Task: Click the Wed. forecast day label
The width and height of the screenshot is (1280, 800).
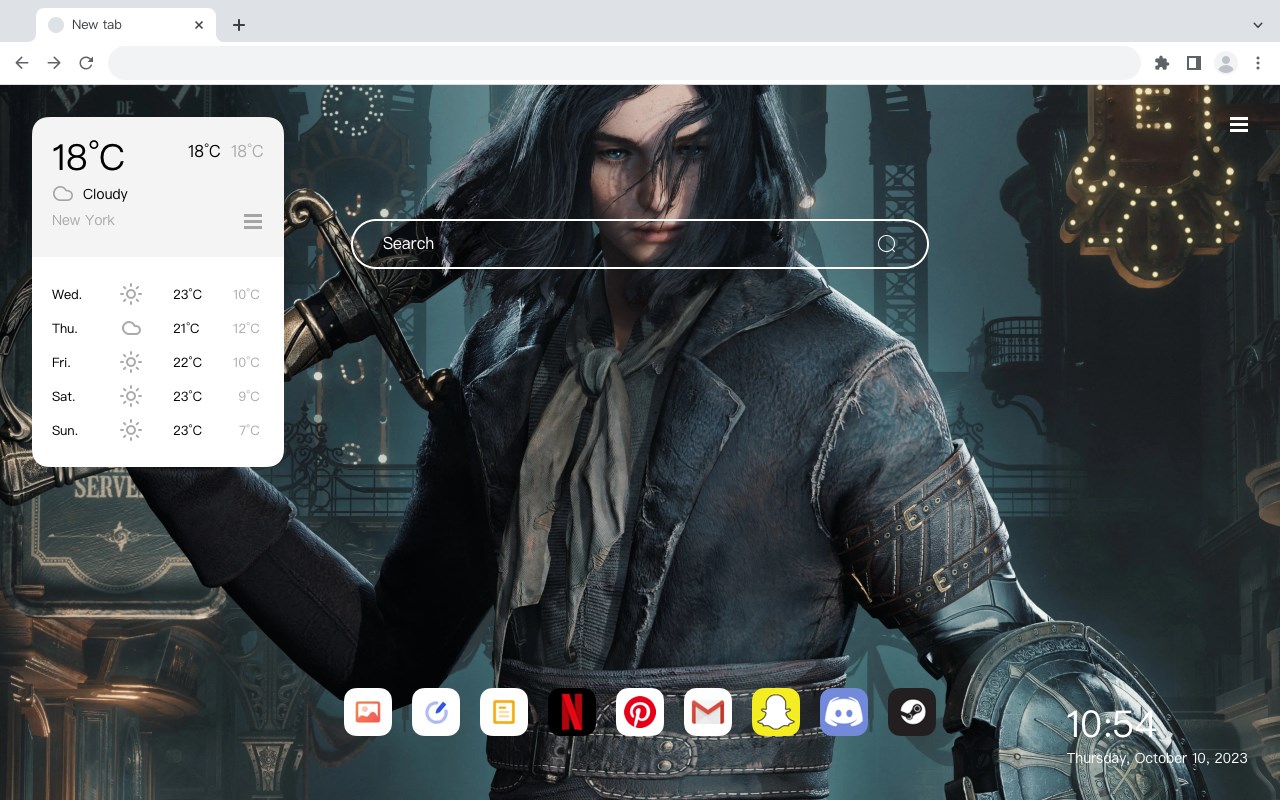Action: point(67,294)
